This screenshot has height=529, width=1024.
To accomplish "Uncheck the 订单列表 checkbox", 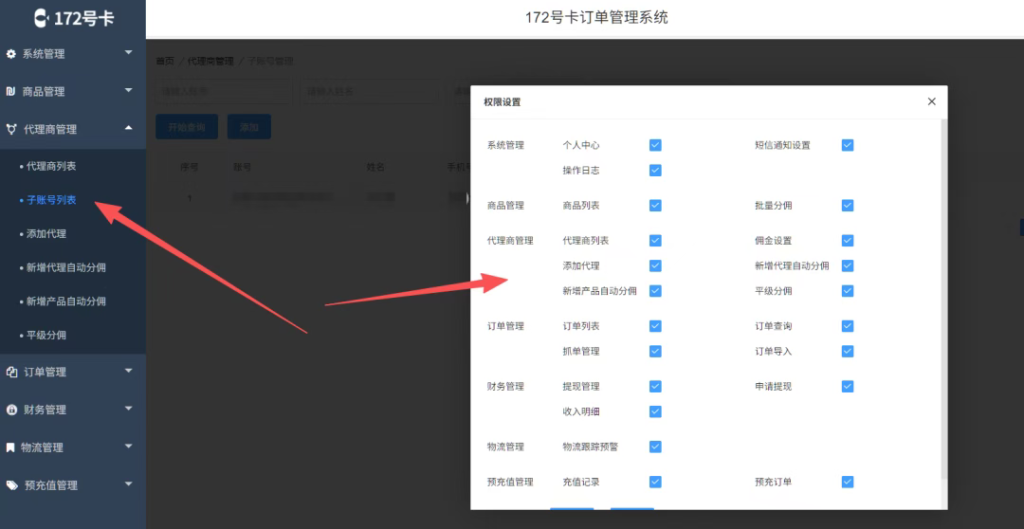I will pyautogui.click(x=656, y=326).
